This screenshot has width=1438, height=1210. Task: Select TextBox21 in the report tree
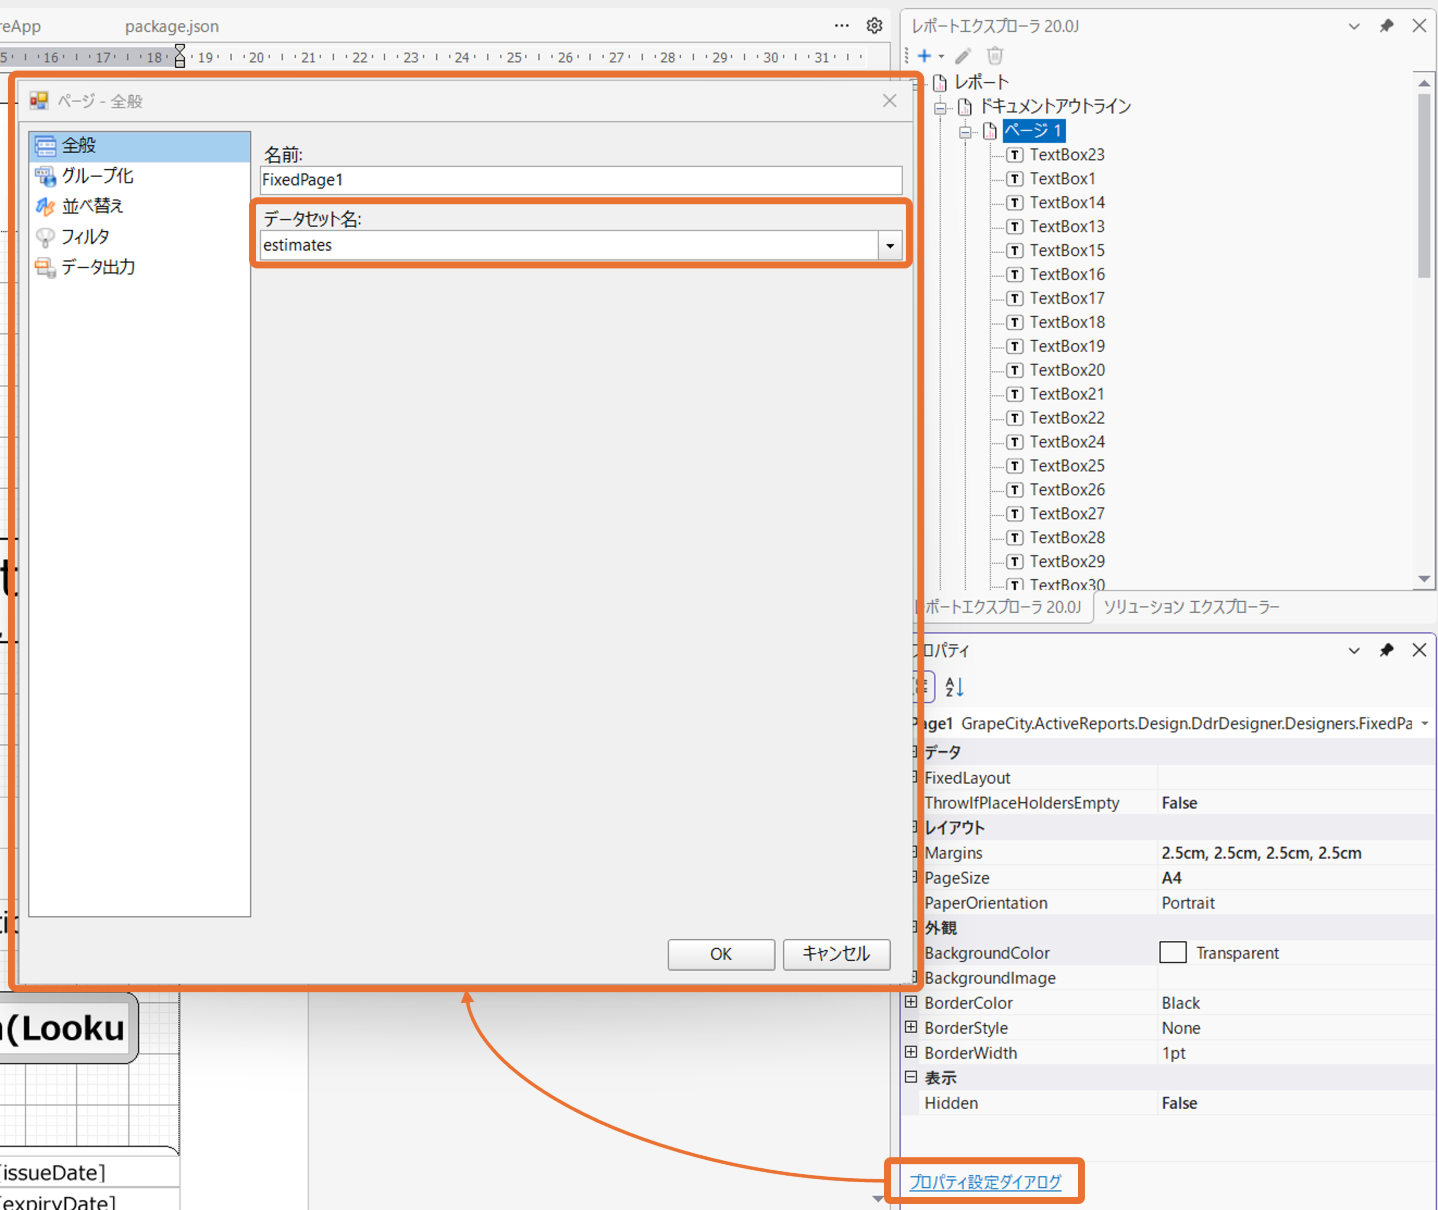click(1067, 395)
